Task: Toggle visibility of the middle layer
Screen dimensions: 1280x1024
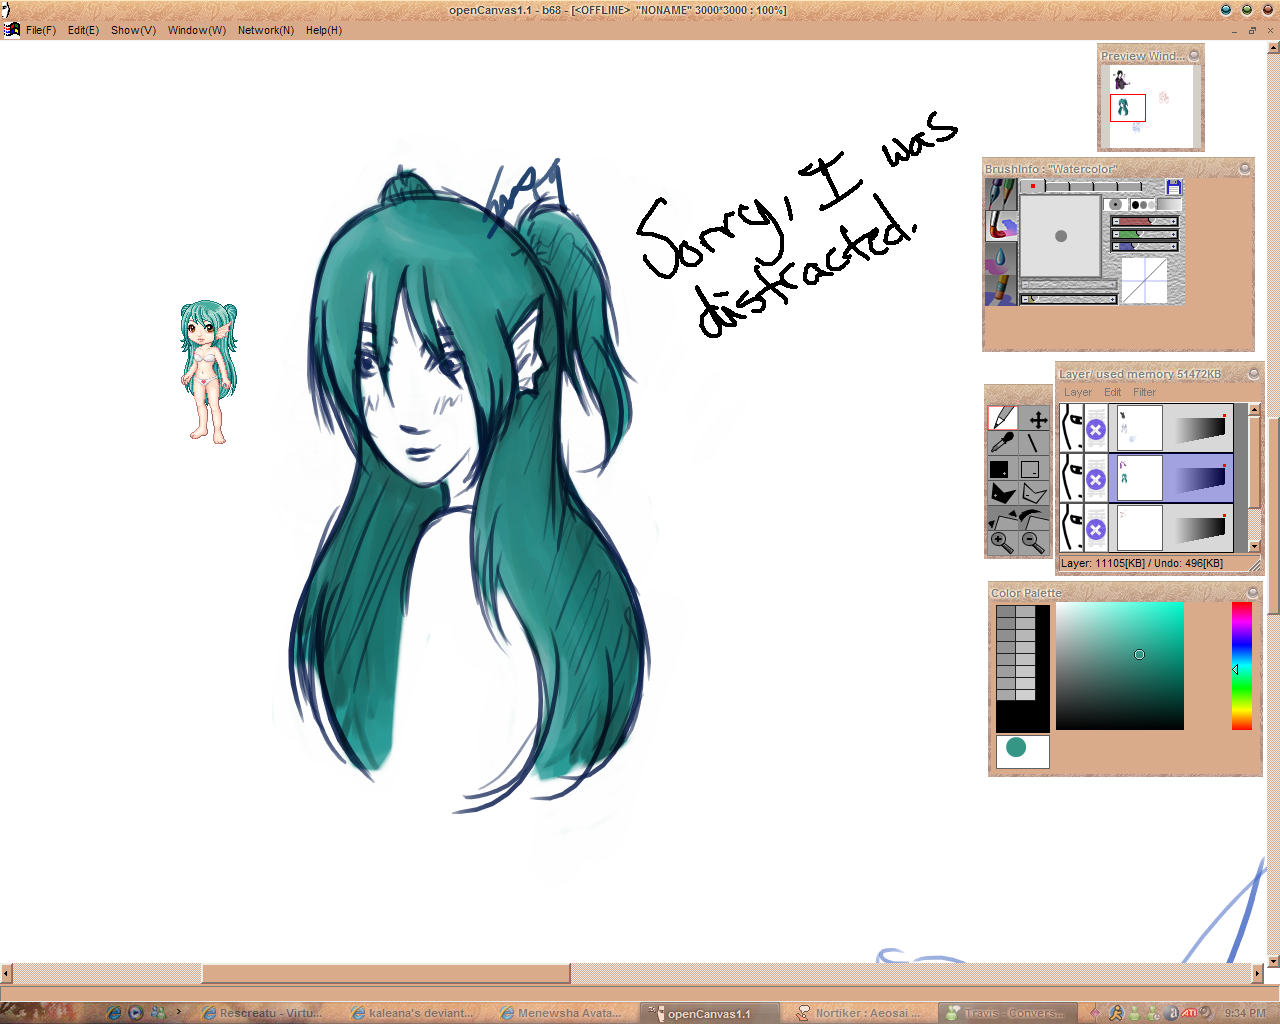Action: [1072, 478]
